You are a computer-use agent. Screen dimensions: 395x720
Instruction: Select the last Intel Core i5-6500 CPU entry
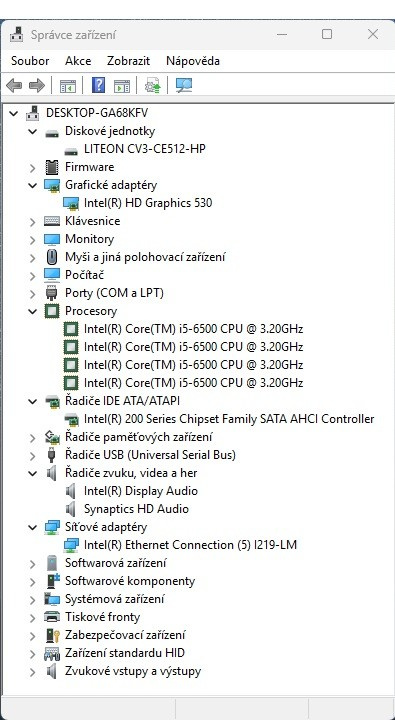193,382
